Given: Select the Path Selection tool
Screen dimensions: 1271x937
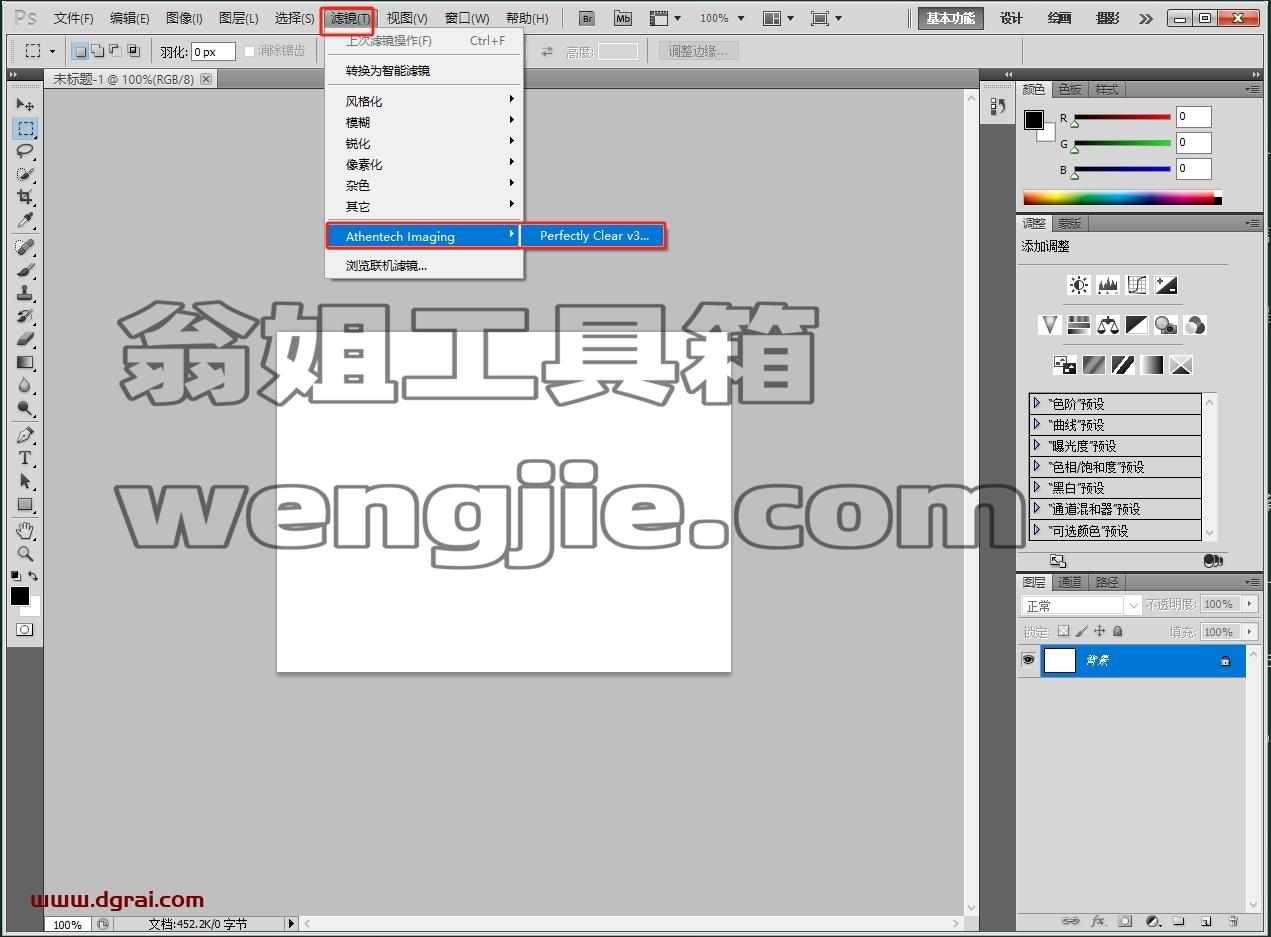Looking at the screenshot, I should [25, 481].
